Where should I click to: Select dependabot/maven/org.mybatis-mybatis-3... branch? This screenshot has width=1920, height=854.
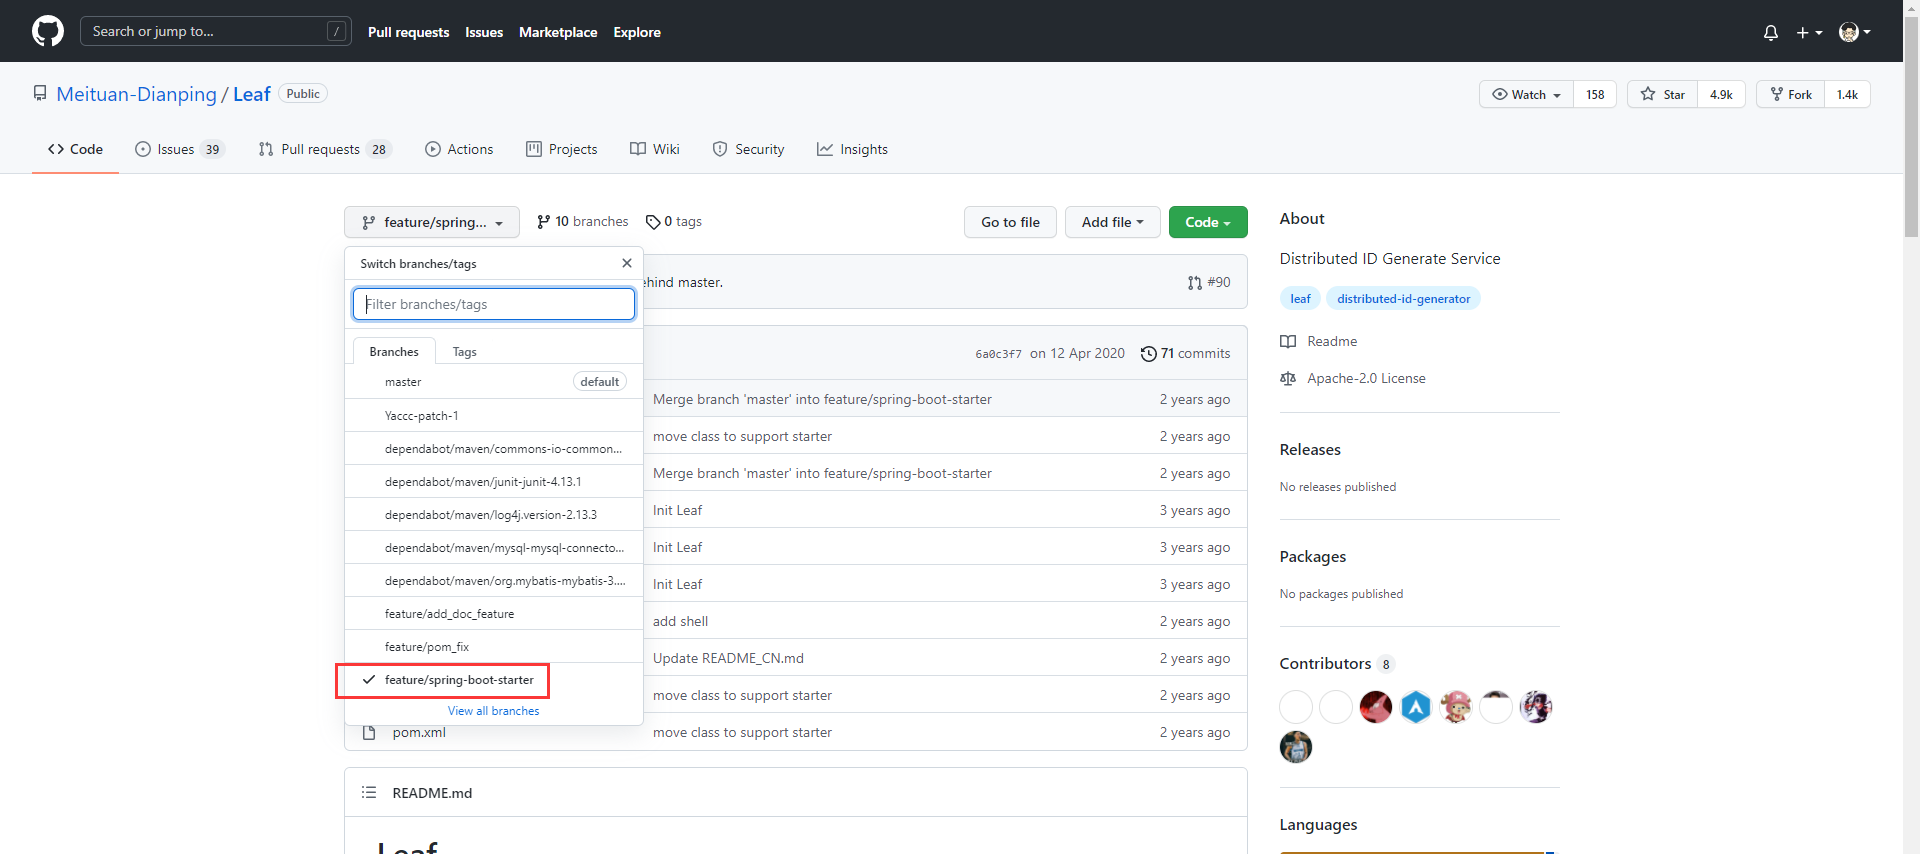[x=494, y=580]
